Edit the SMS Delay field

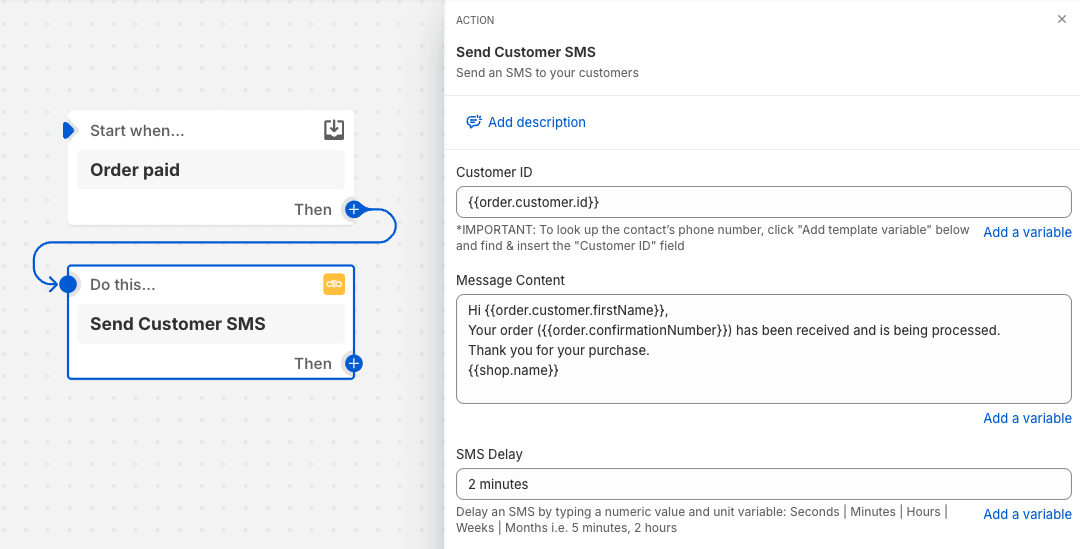click(x=764, y=484)
